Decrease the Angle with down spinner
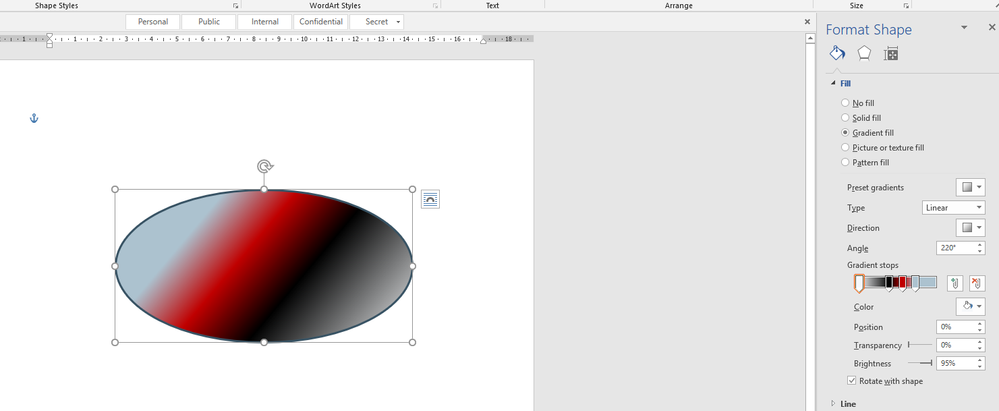 click(980, 252)
